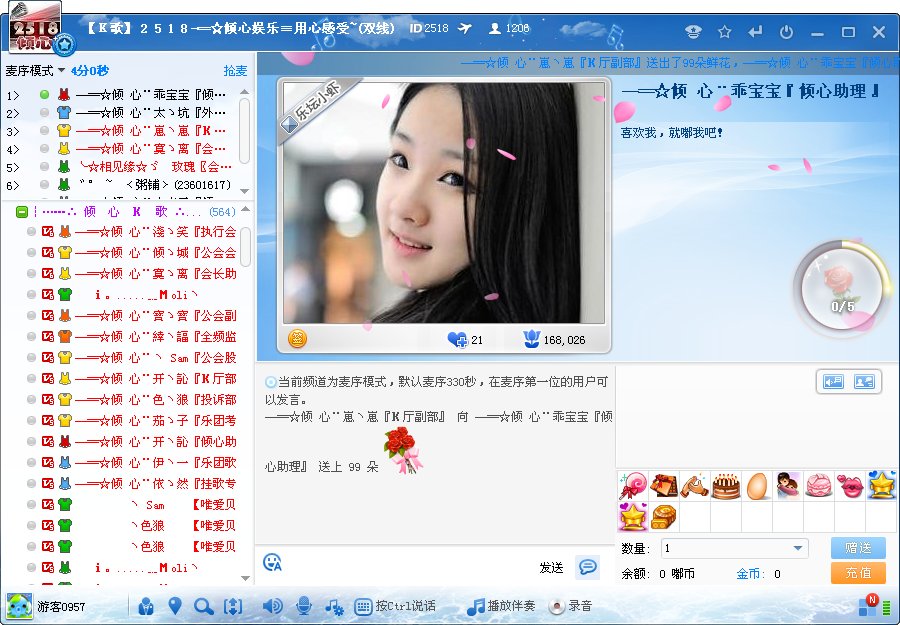Image resolution: width=900 pixels, height=625 pixels.
Task: Open the search magnifier tool
Action: coord(204,606)
